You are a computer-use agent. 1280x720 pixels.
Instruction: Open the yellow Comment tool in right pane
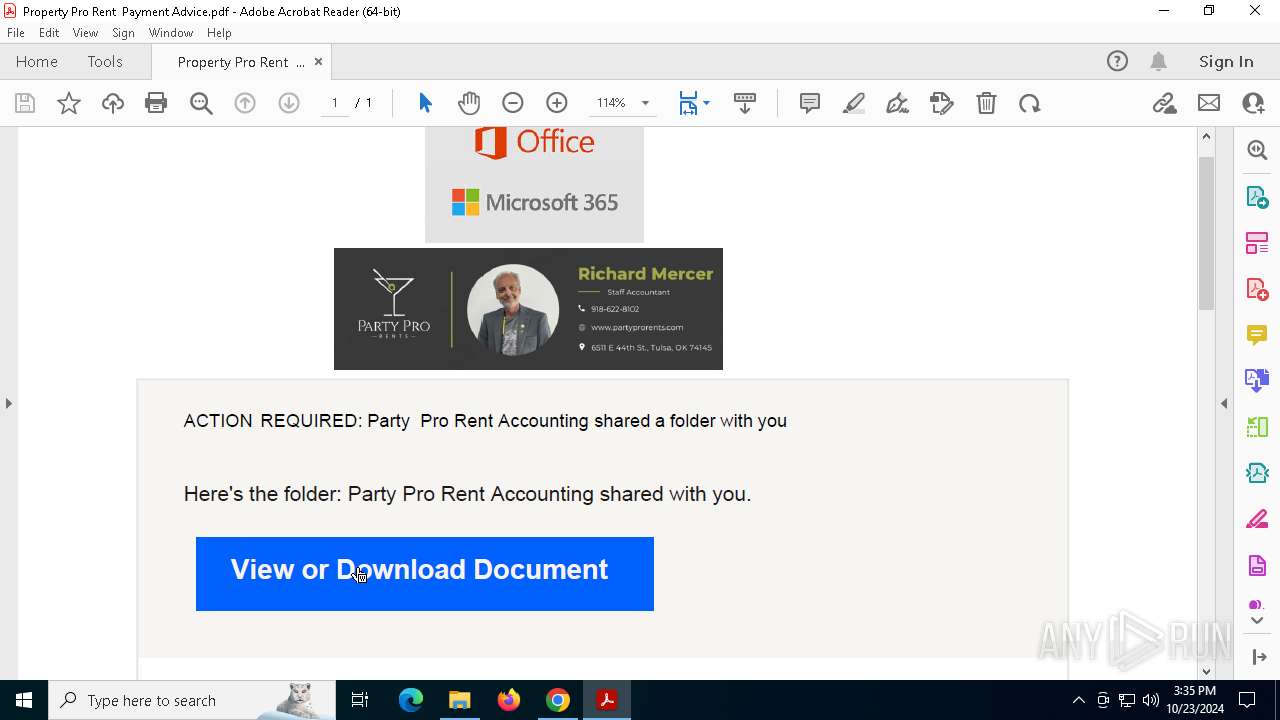coord(1257,335)
